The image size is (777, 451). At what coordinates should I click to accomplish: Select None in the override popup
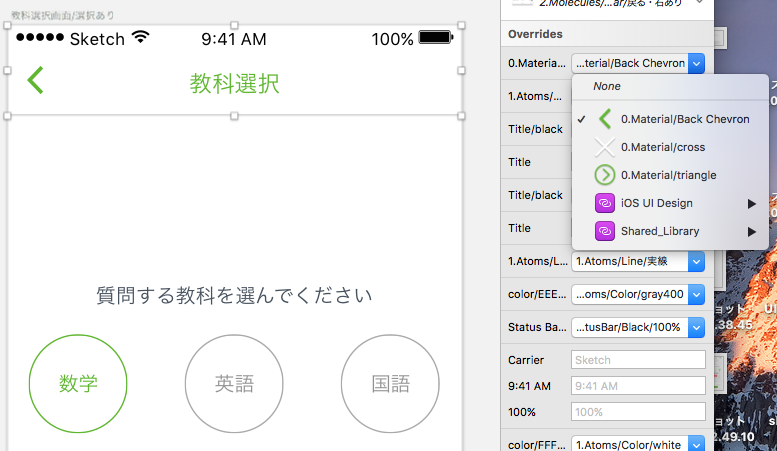coord(607,87)
